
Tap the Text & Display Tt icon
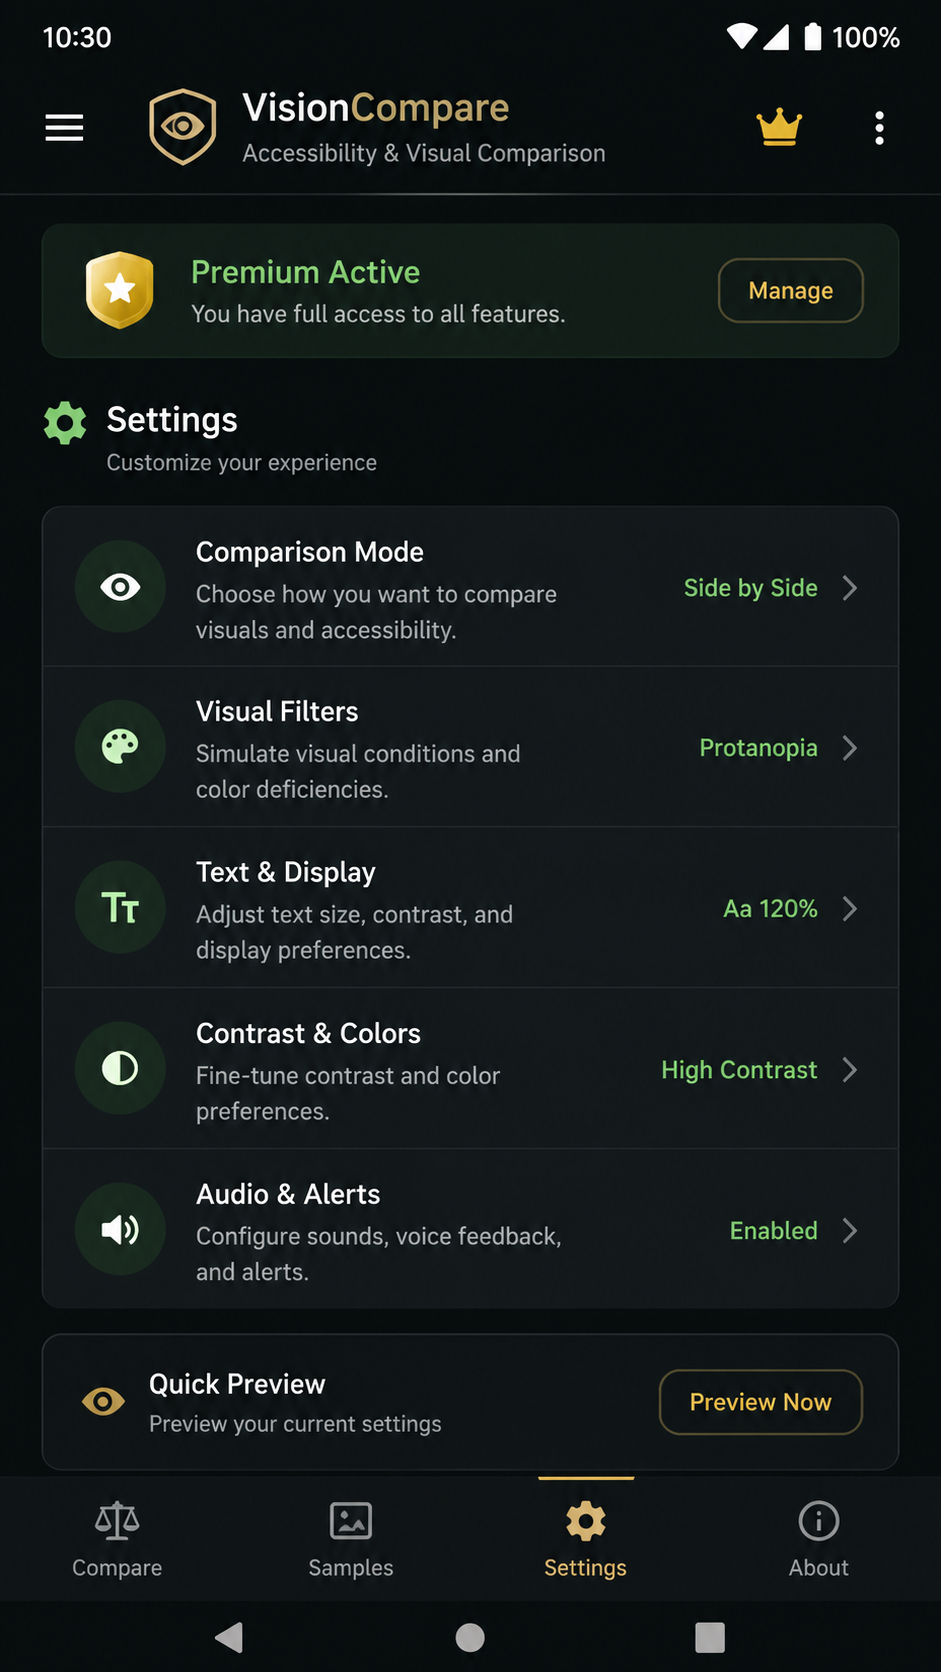pos(120,908)
